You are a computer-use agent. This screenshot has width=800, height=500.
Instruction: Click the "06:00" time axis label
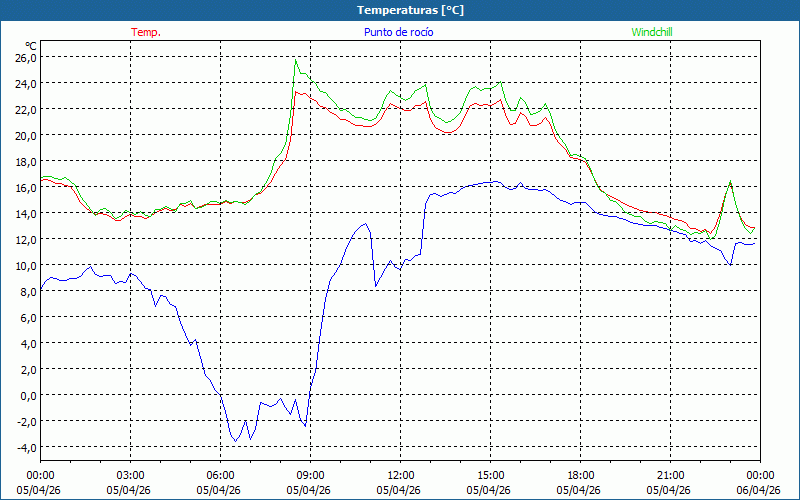click(220, 475)
